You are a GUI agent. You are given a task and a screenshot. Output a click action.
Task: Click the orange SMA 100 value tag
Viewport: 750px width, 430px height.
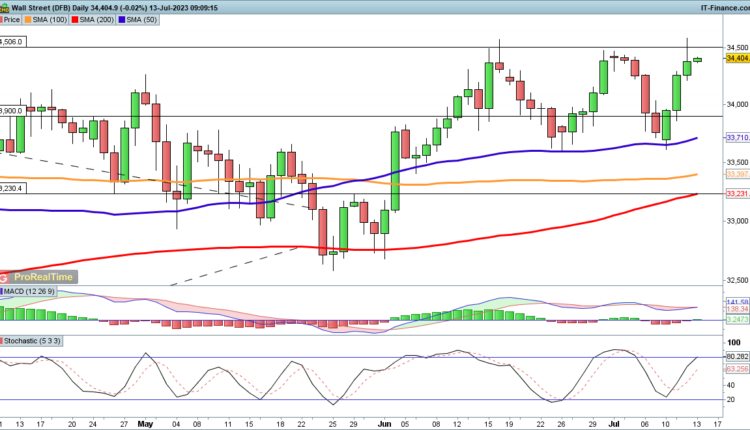(737, 175)
